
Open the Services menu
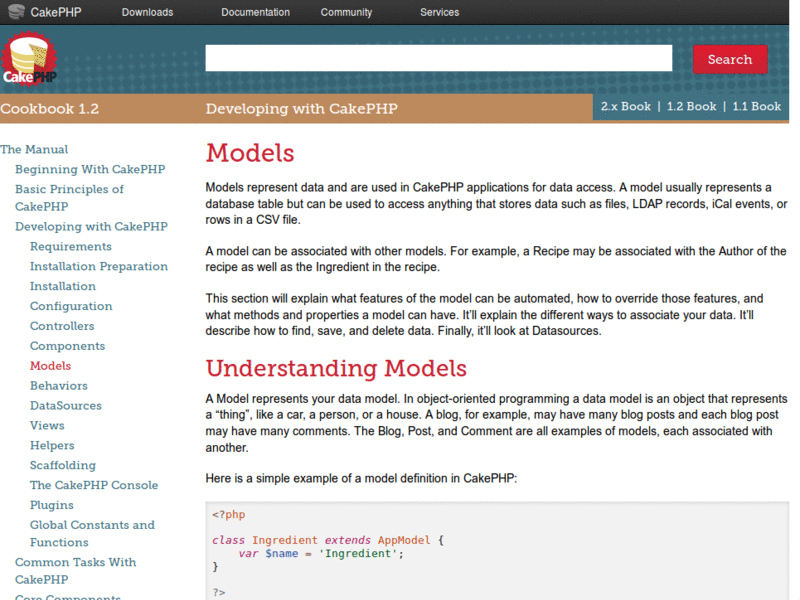tap(439, 12)
